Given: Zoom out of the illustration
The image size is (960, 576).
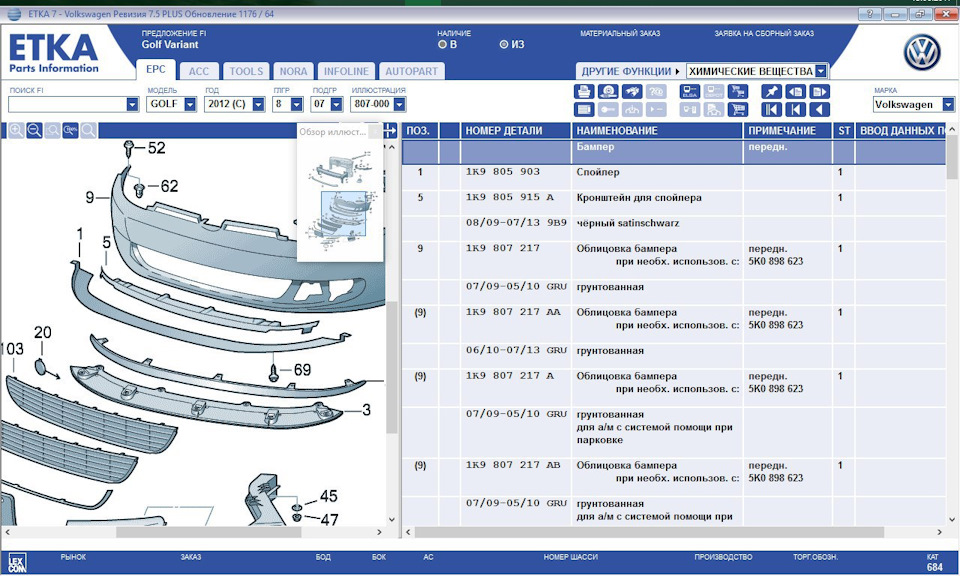Looking at the screenshot, I should 34,130.
